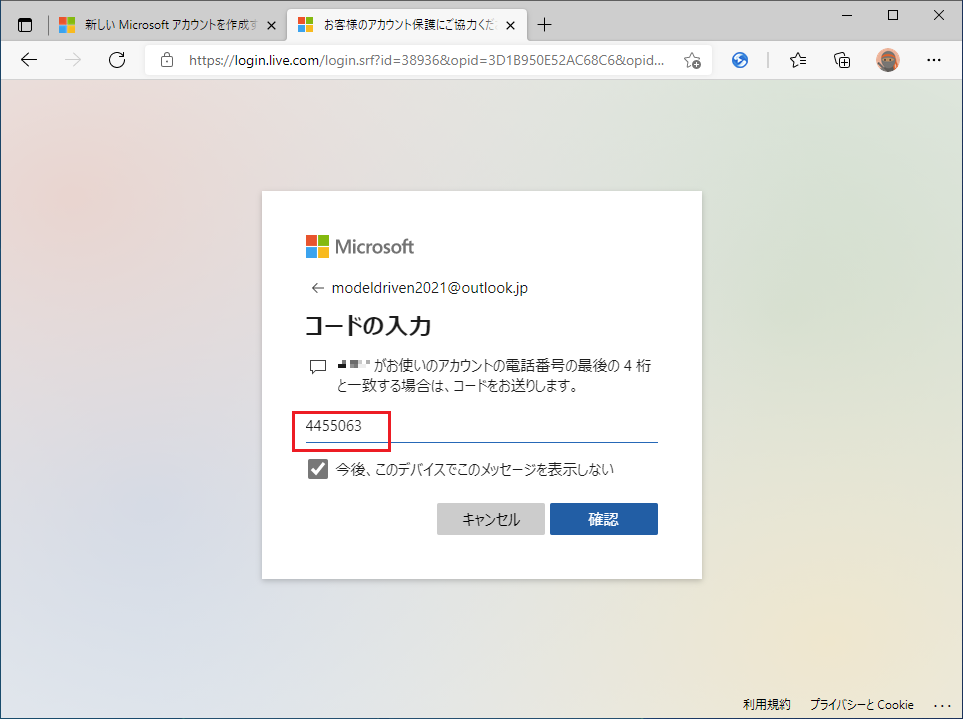Minimize the Edge browser window

tap(847, 15)
